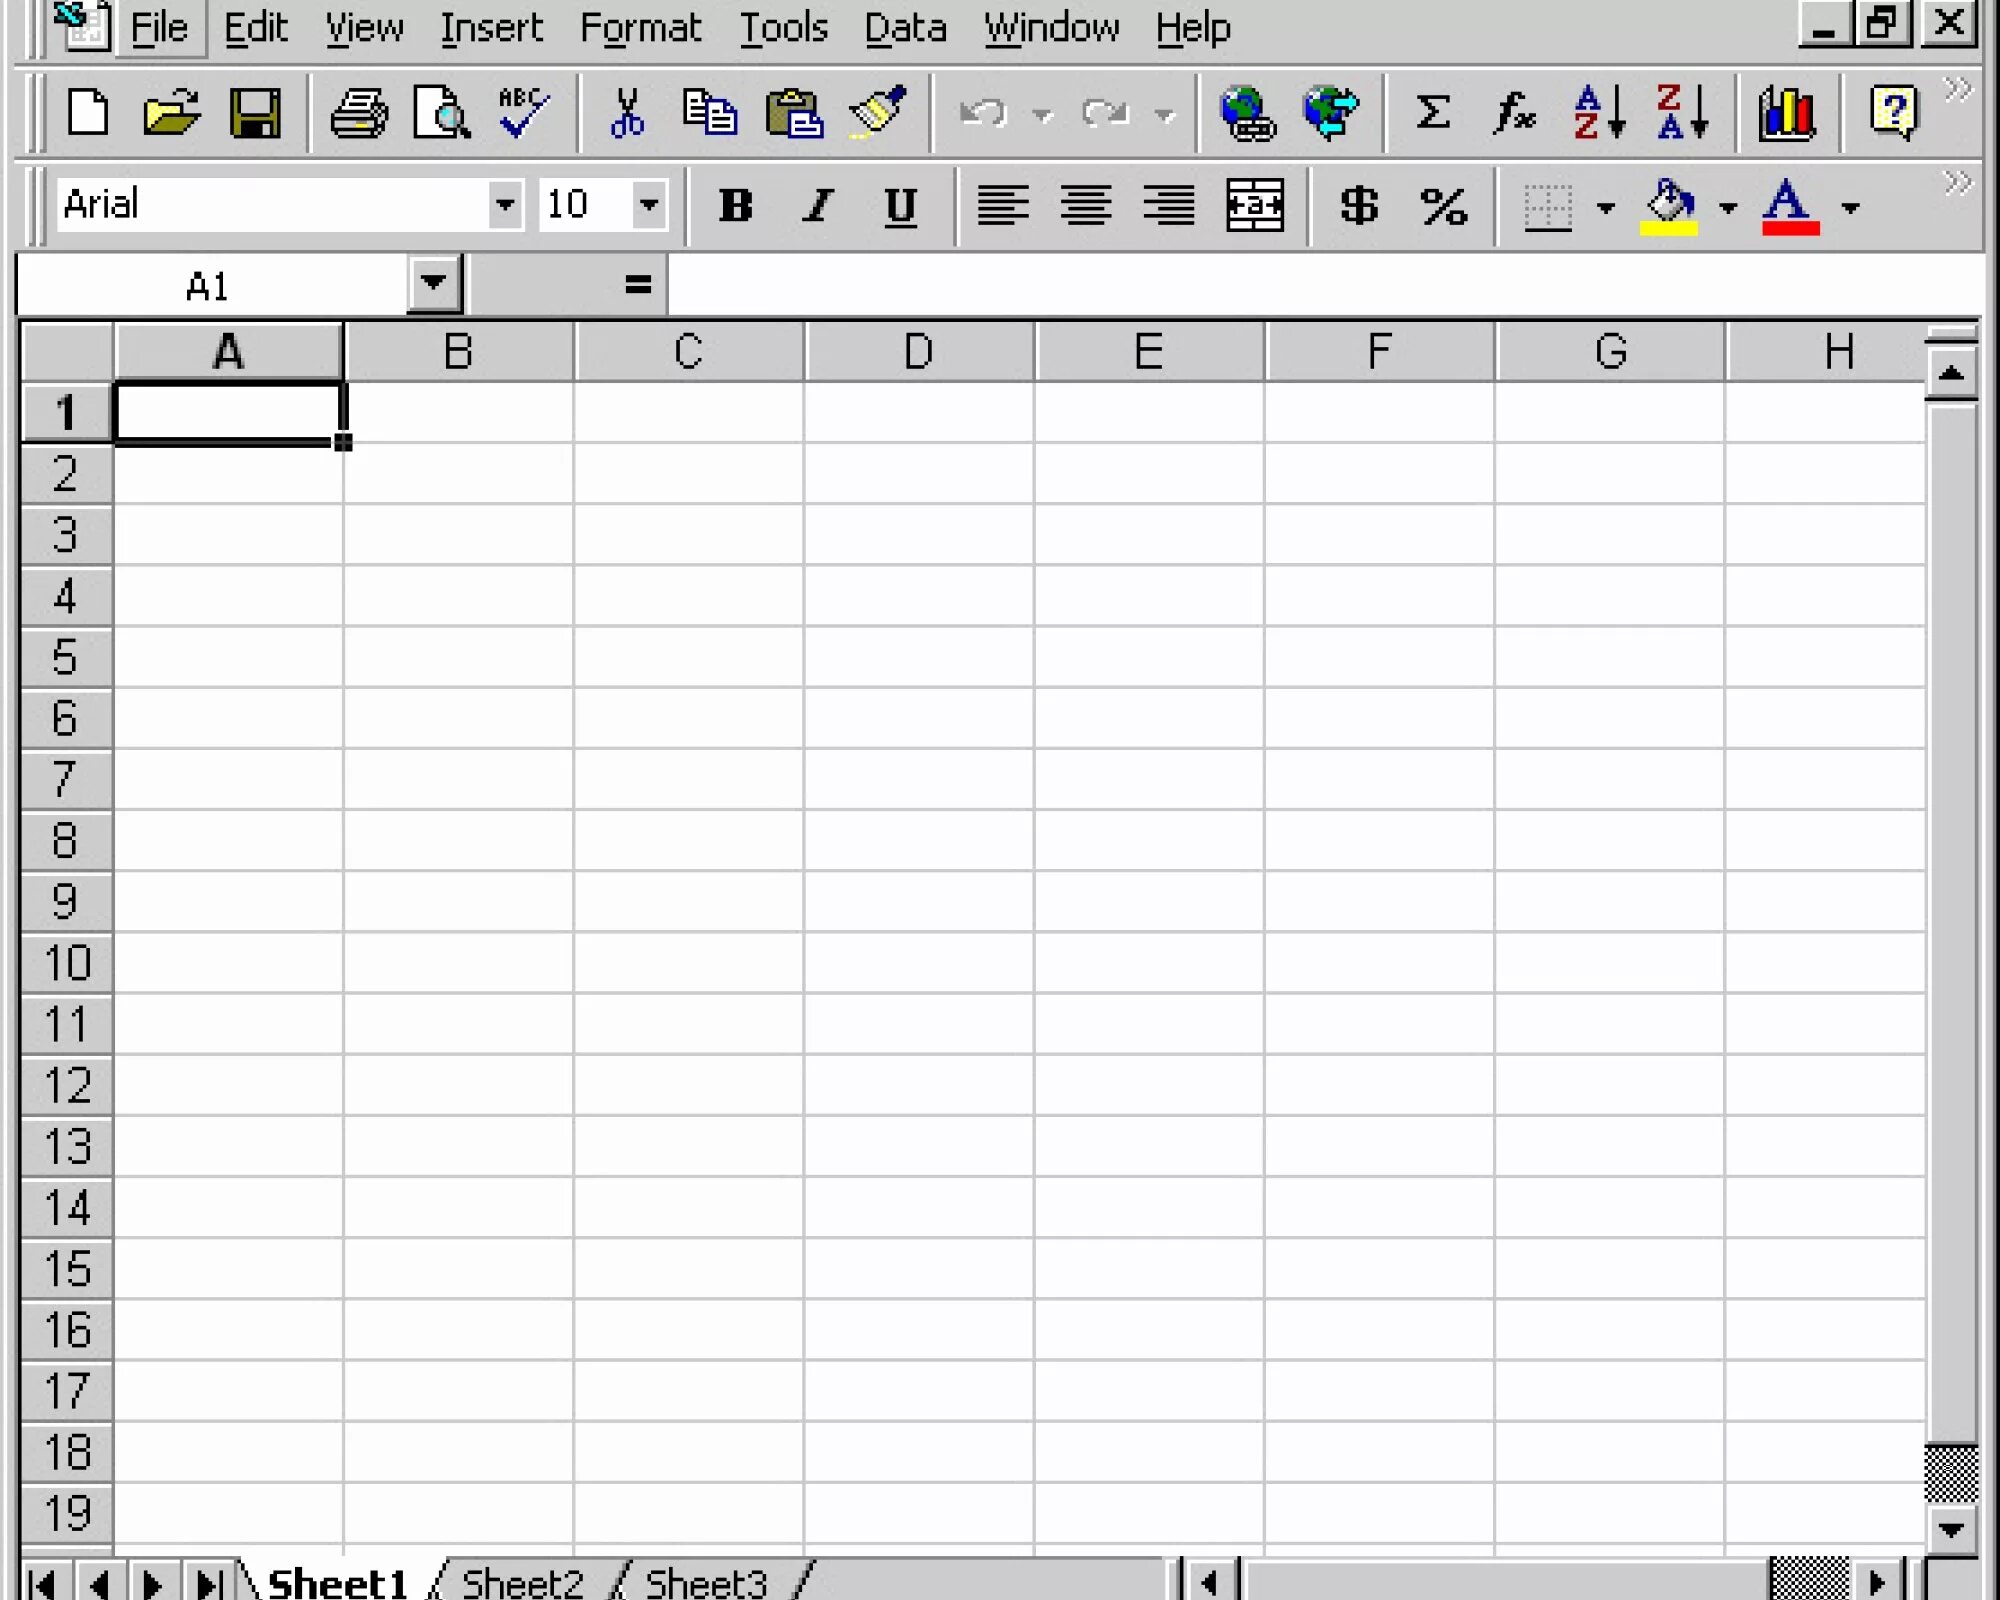Toggle Bold formatting button
This screenshot has height=1600, width=2000.
(x=736, y=206)
